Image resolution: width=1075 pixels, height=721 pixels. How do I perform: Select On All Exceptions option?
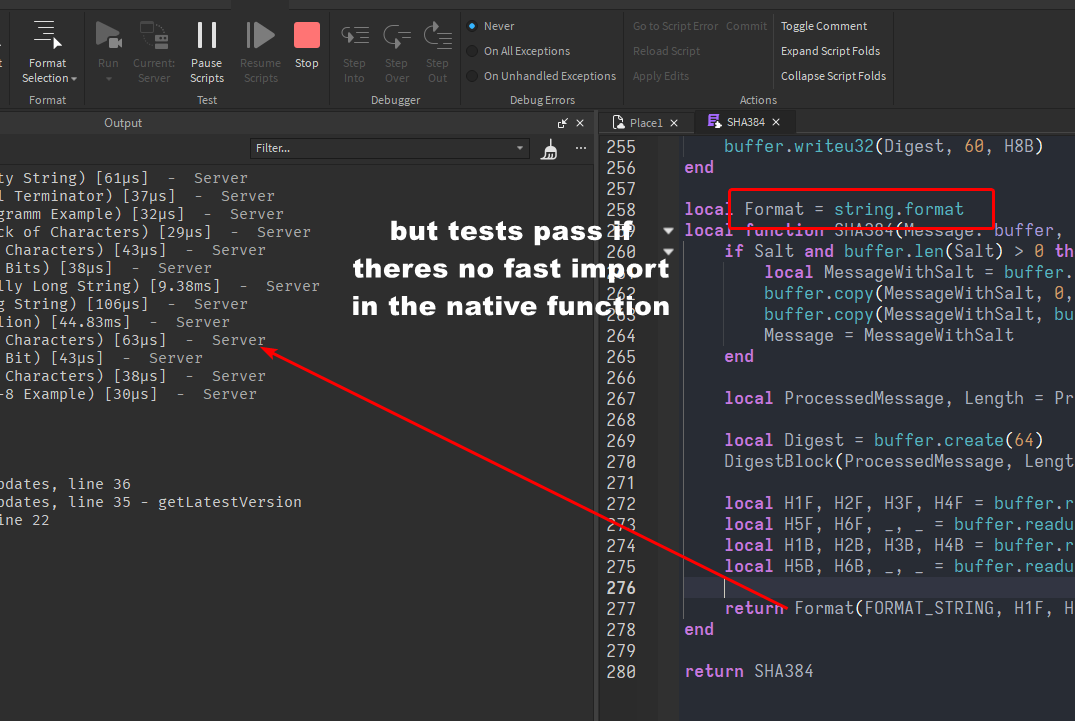point(519,51)
